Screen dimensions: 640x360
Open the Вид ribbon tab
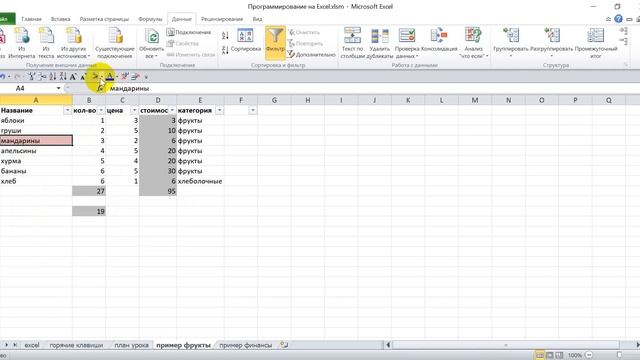(257, 19)
